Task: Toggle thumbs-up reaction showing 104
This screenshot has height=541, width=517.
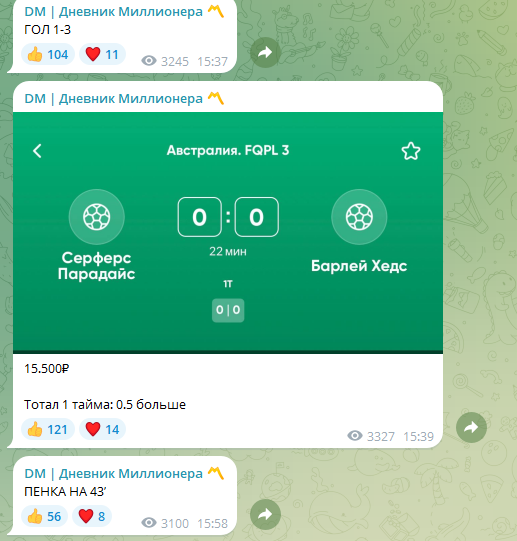Action: (x=48, y=54)
